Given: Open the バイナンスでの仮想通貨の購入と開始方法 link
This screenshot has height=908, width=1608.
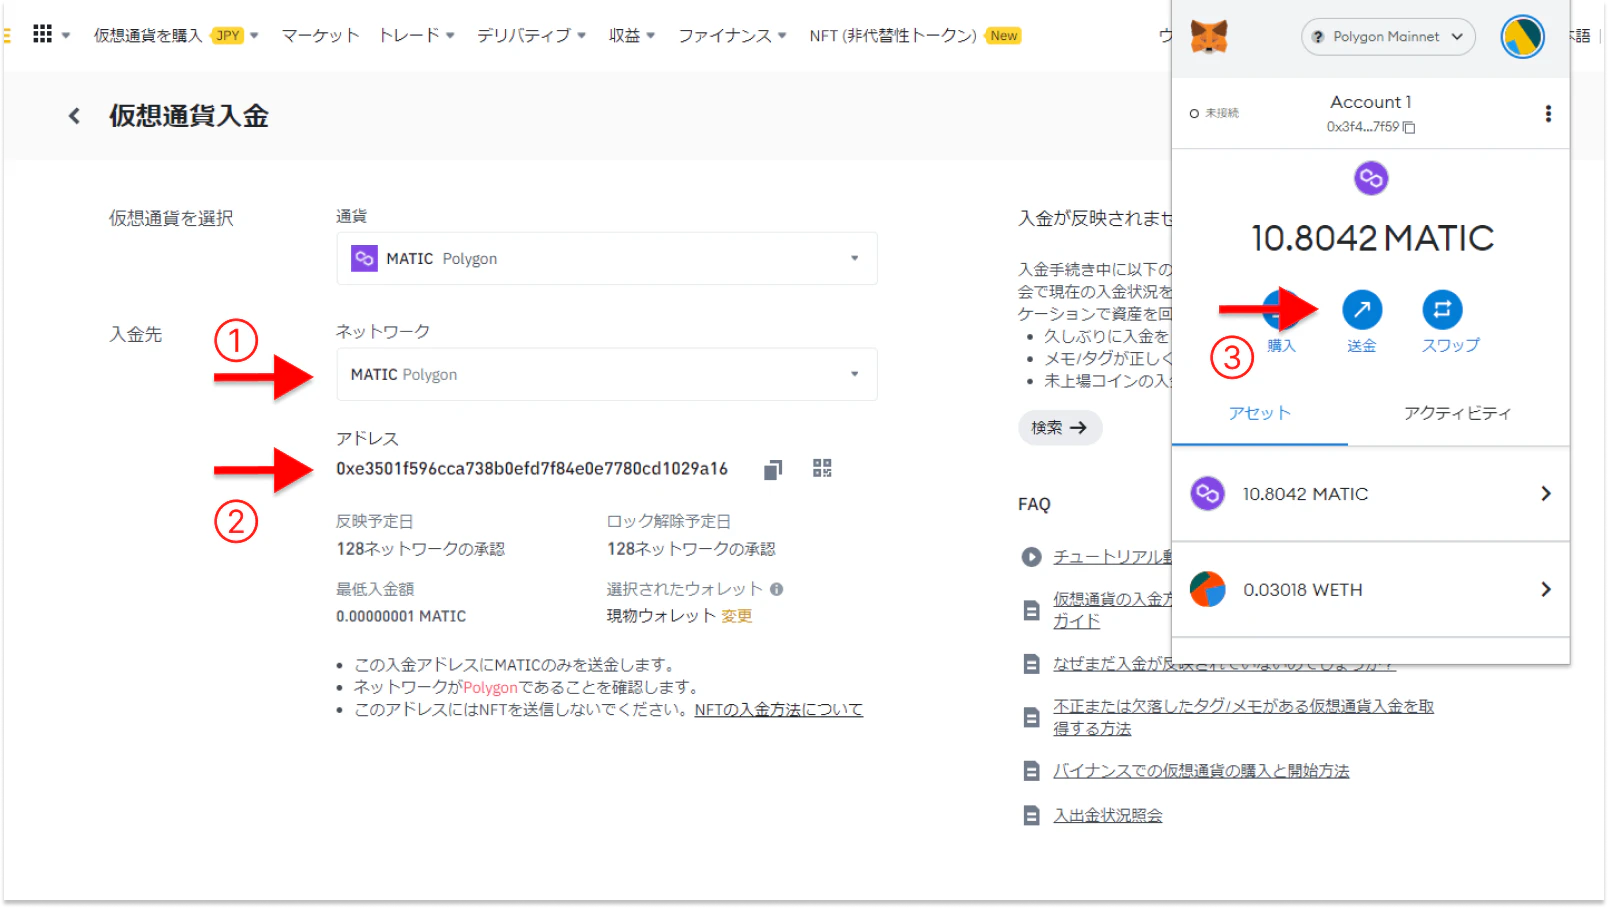Looking at the screenshot, I should click(x=1201, y=771).
